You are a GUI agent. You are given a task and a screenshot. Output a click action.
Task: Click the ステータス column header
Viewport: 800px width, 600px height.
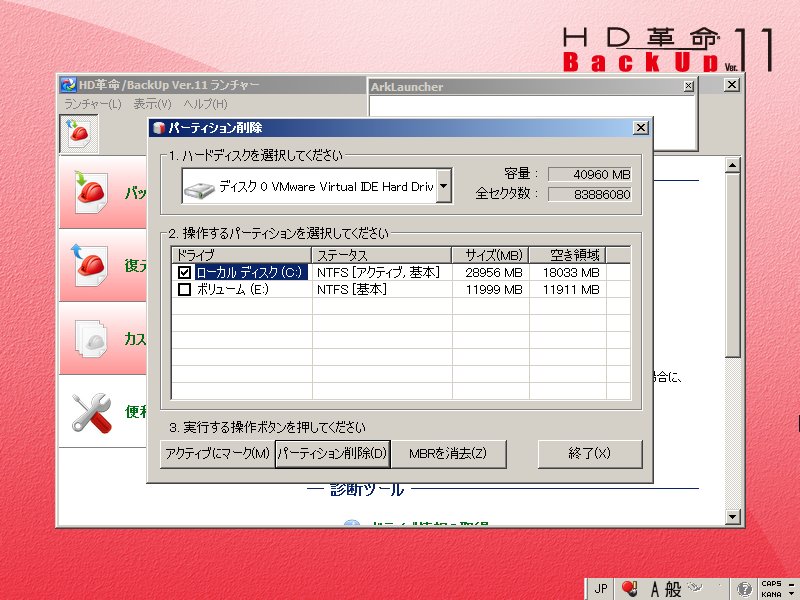pos(382,255)
